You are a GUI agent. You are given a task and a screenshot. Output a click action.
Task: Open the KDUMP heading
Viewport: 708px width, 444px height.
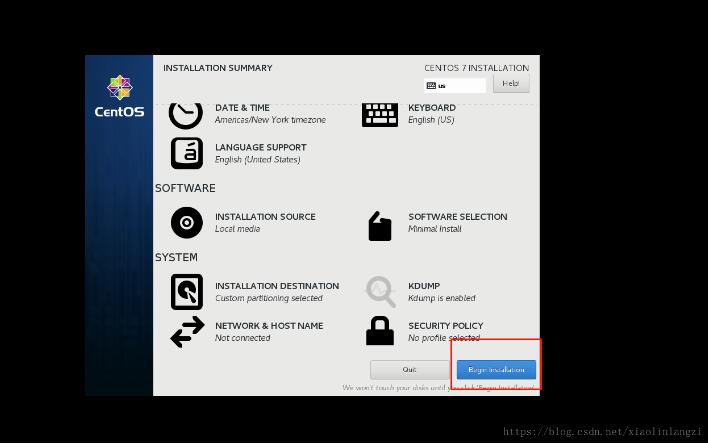(424, 286)
